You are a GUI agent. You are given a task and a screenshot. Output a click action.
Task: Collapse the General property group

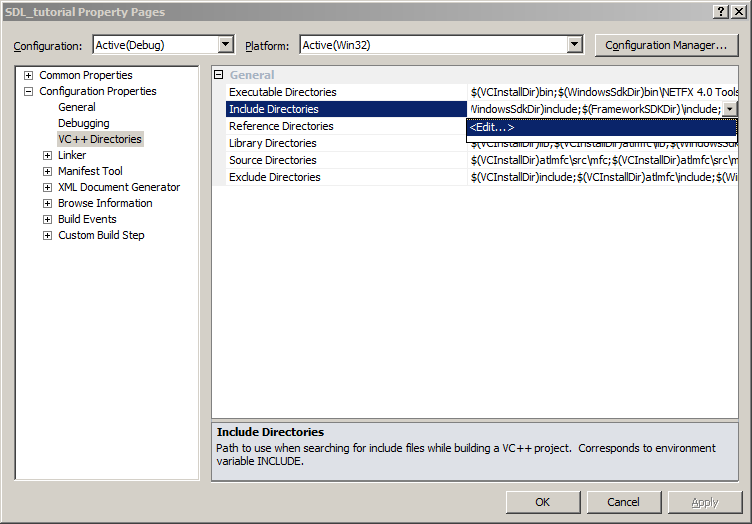219,75
